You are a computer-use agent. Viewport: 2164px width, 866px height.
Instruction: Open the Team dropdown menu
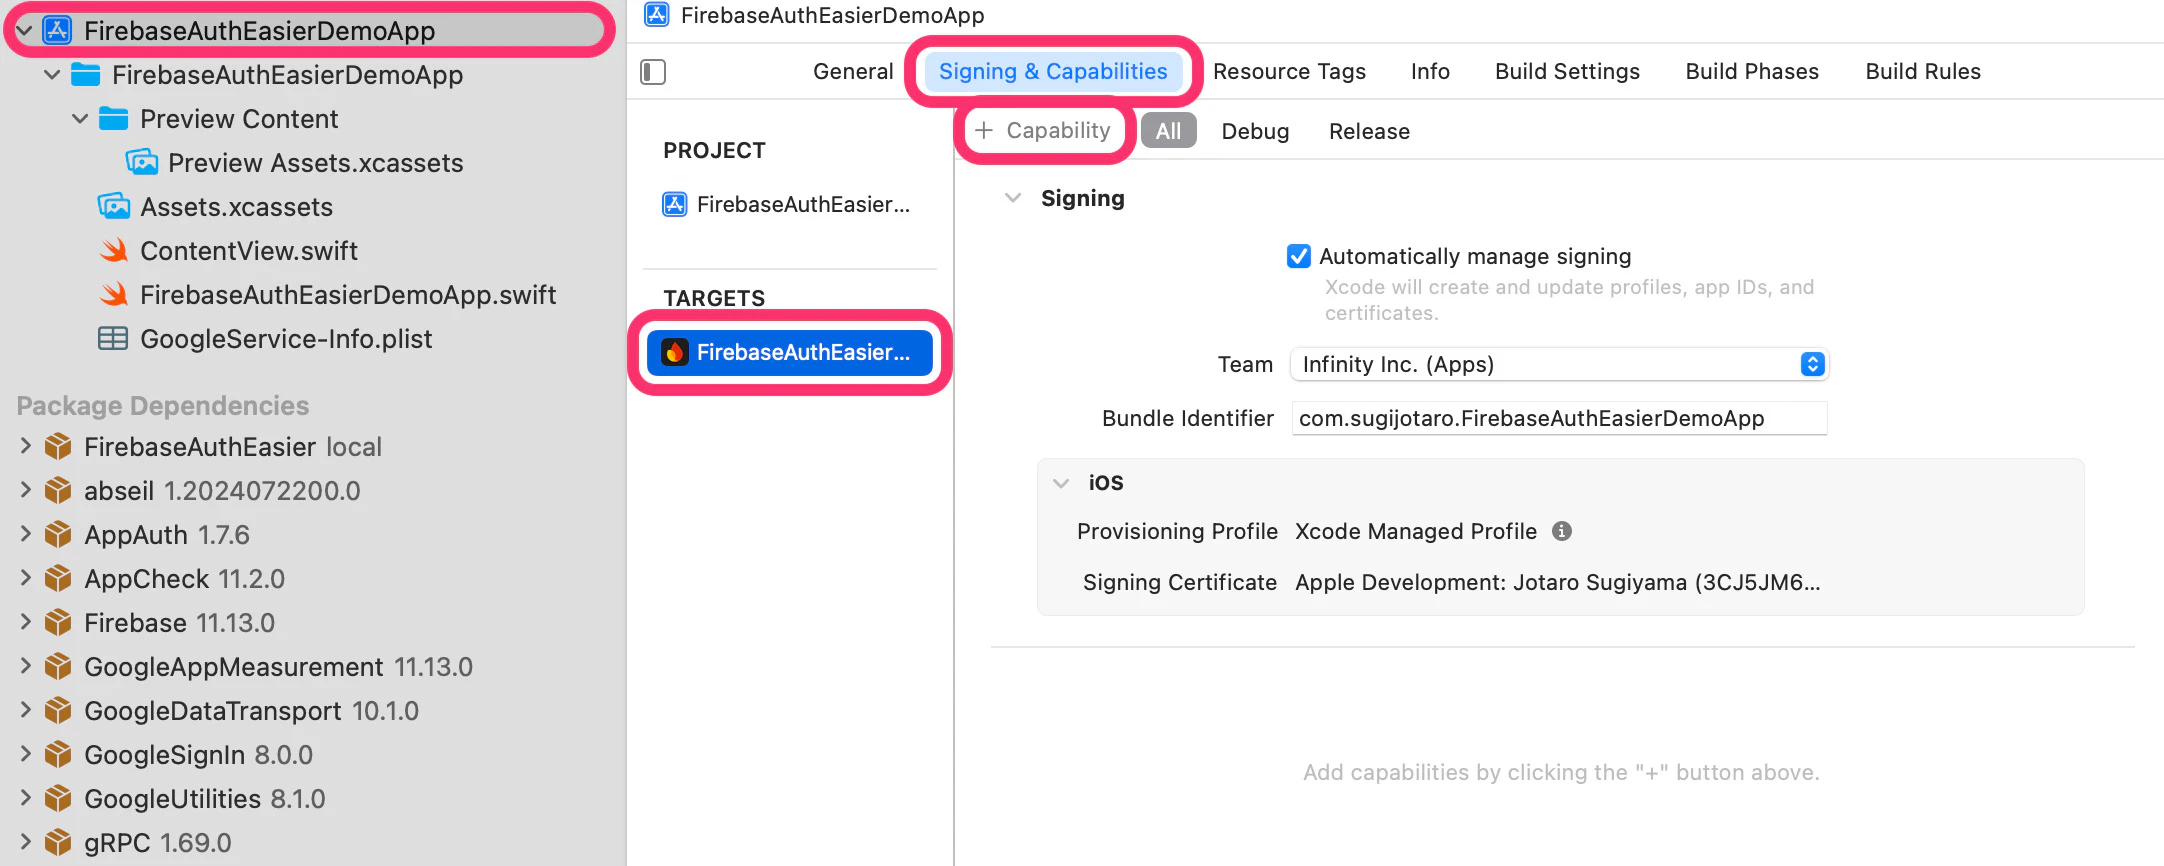[1559, 364]
